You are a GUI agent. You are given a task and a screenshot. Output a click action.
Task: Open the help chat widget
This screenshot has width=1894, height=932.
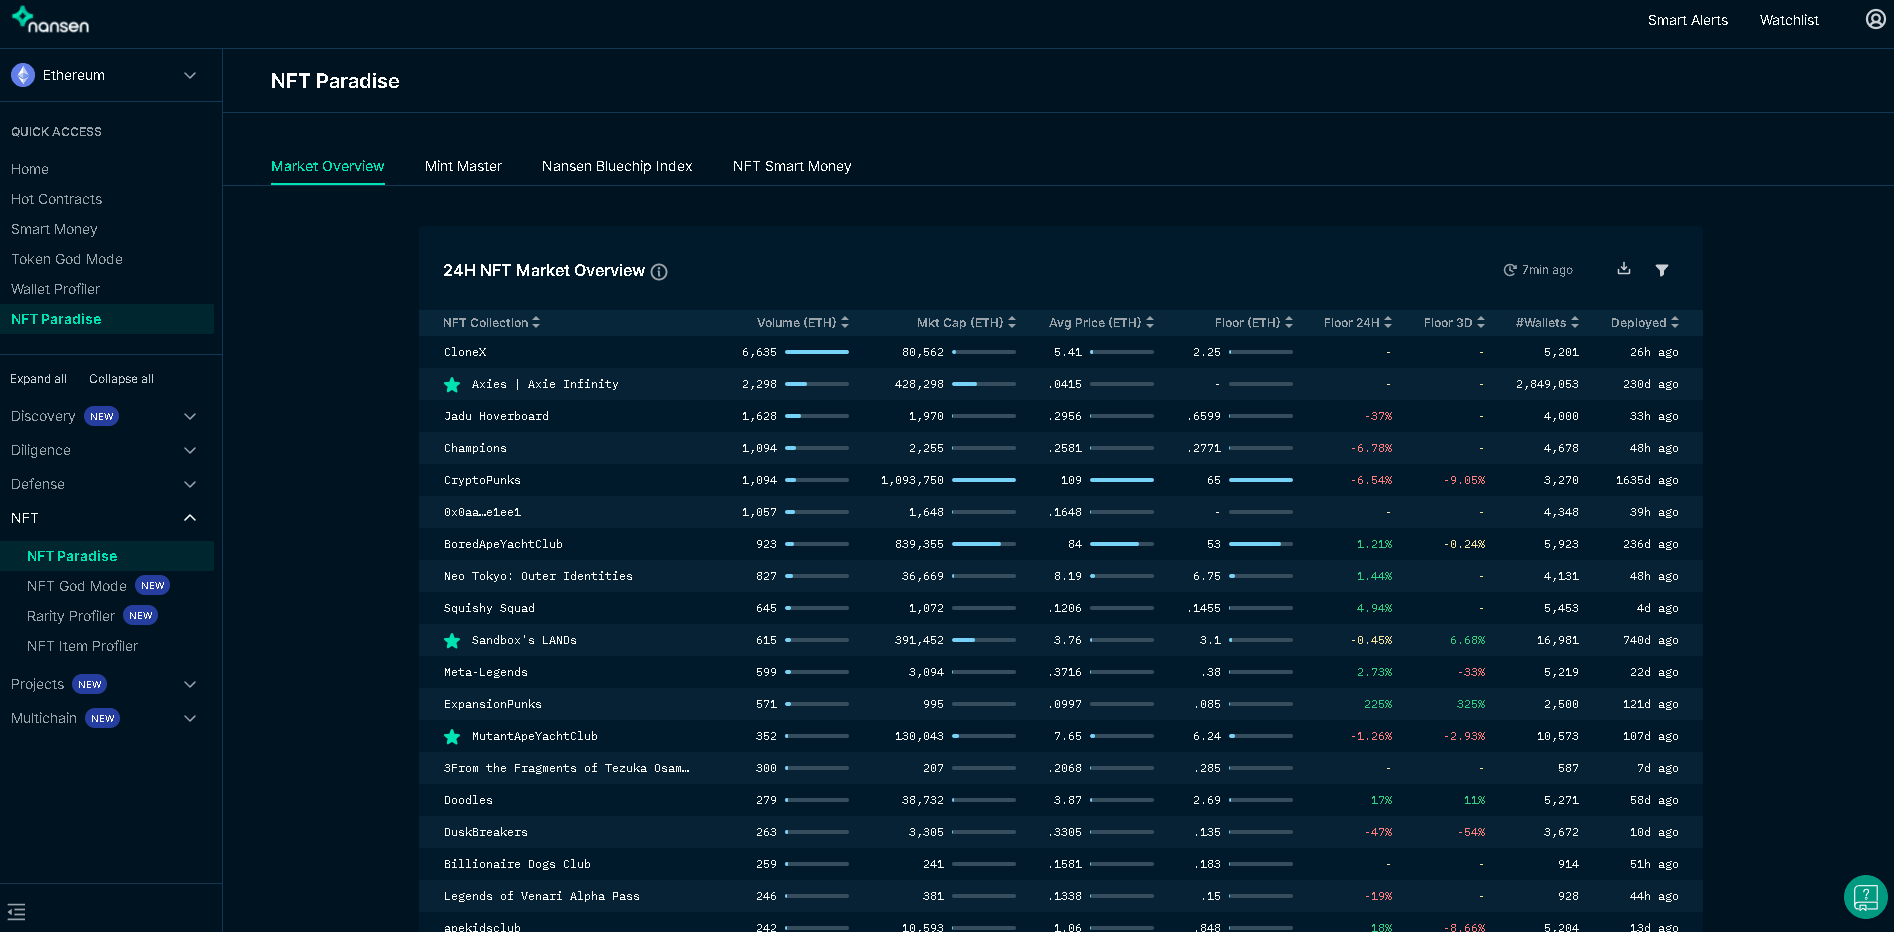pos(1865,896)
